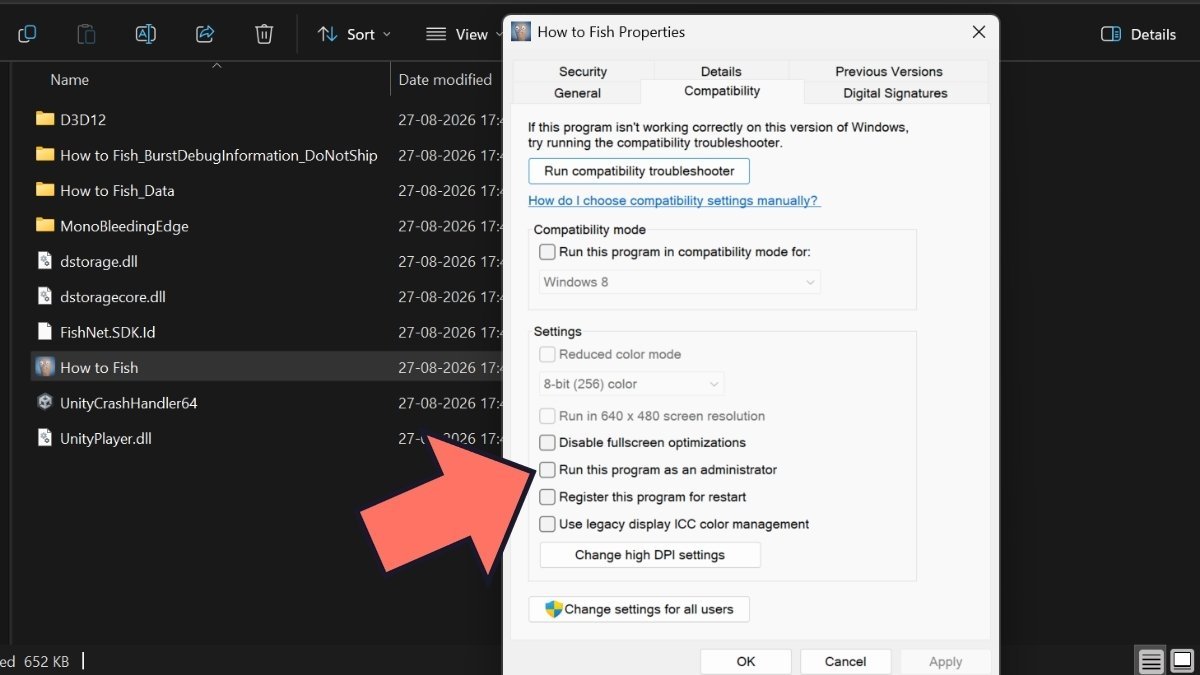Sort by the Name column header
Screen dimensions: 1200x675
(x=70, y=80)
